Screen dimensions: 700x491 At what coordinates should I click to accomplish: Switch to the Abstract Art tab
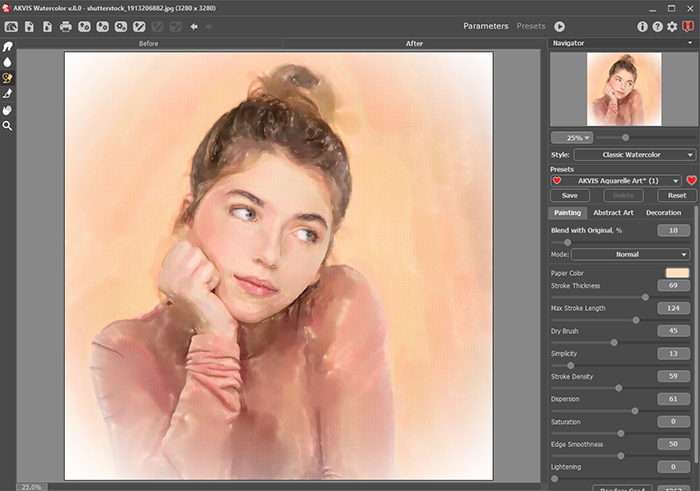pyautogui.click(x=613, y=213)
